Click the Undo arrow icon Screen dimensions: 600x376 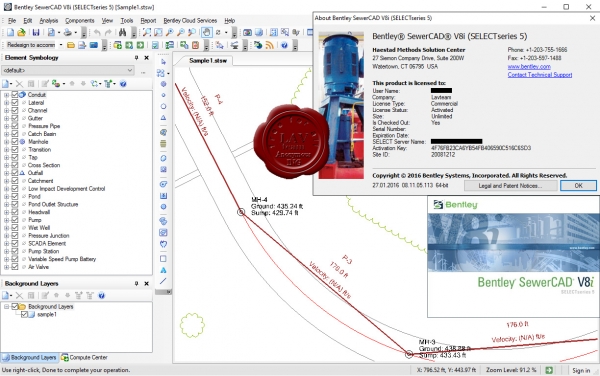click(x=97, y=33)
